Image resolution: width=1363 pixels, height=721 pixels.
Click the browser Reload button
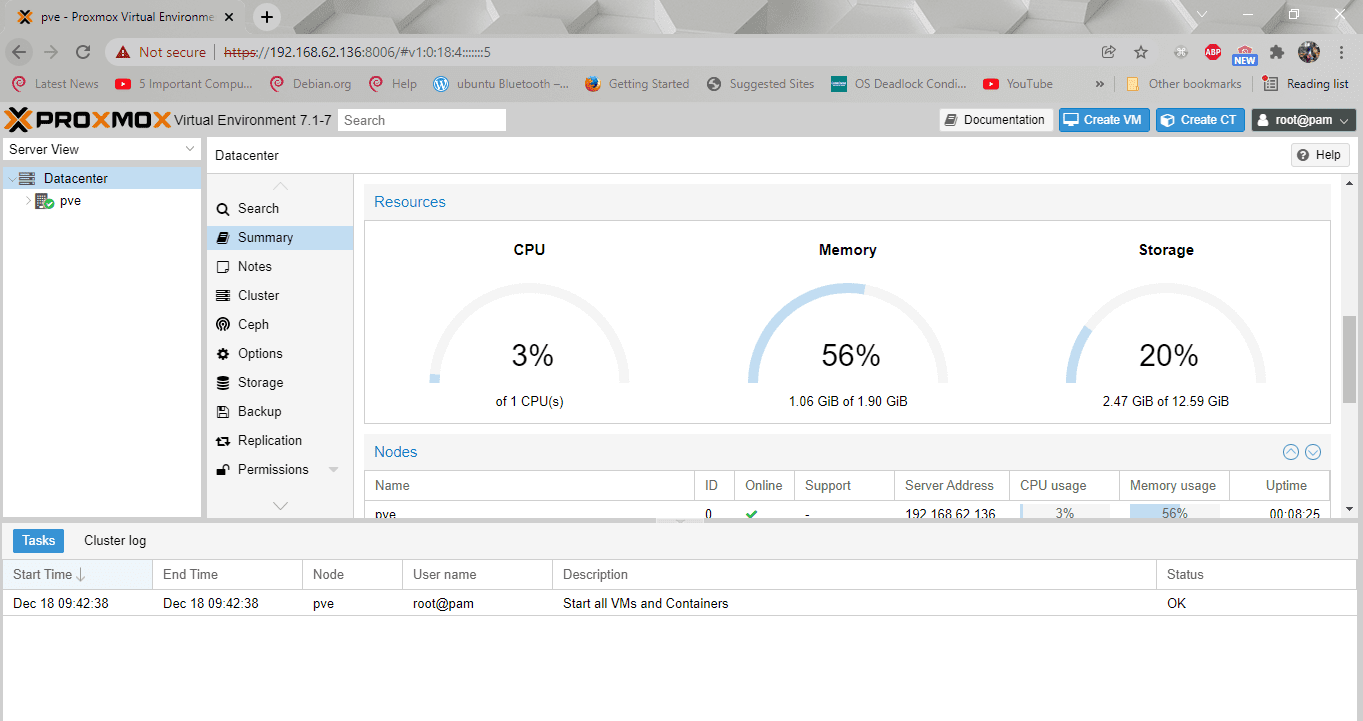[83, 52]
